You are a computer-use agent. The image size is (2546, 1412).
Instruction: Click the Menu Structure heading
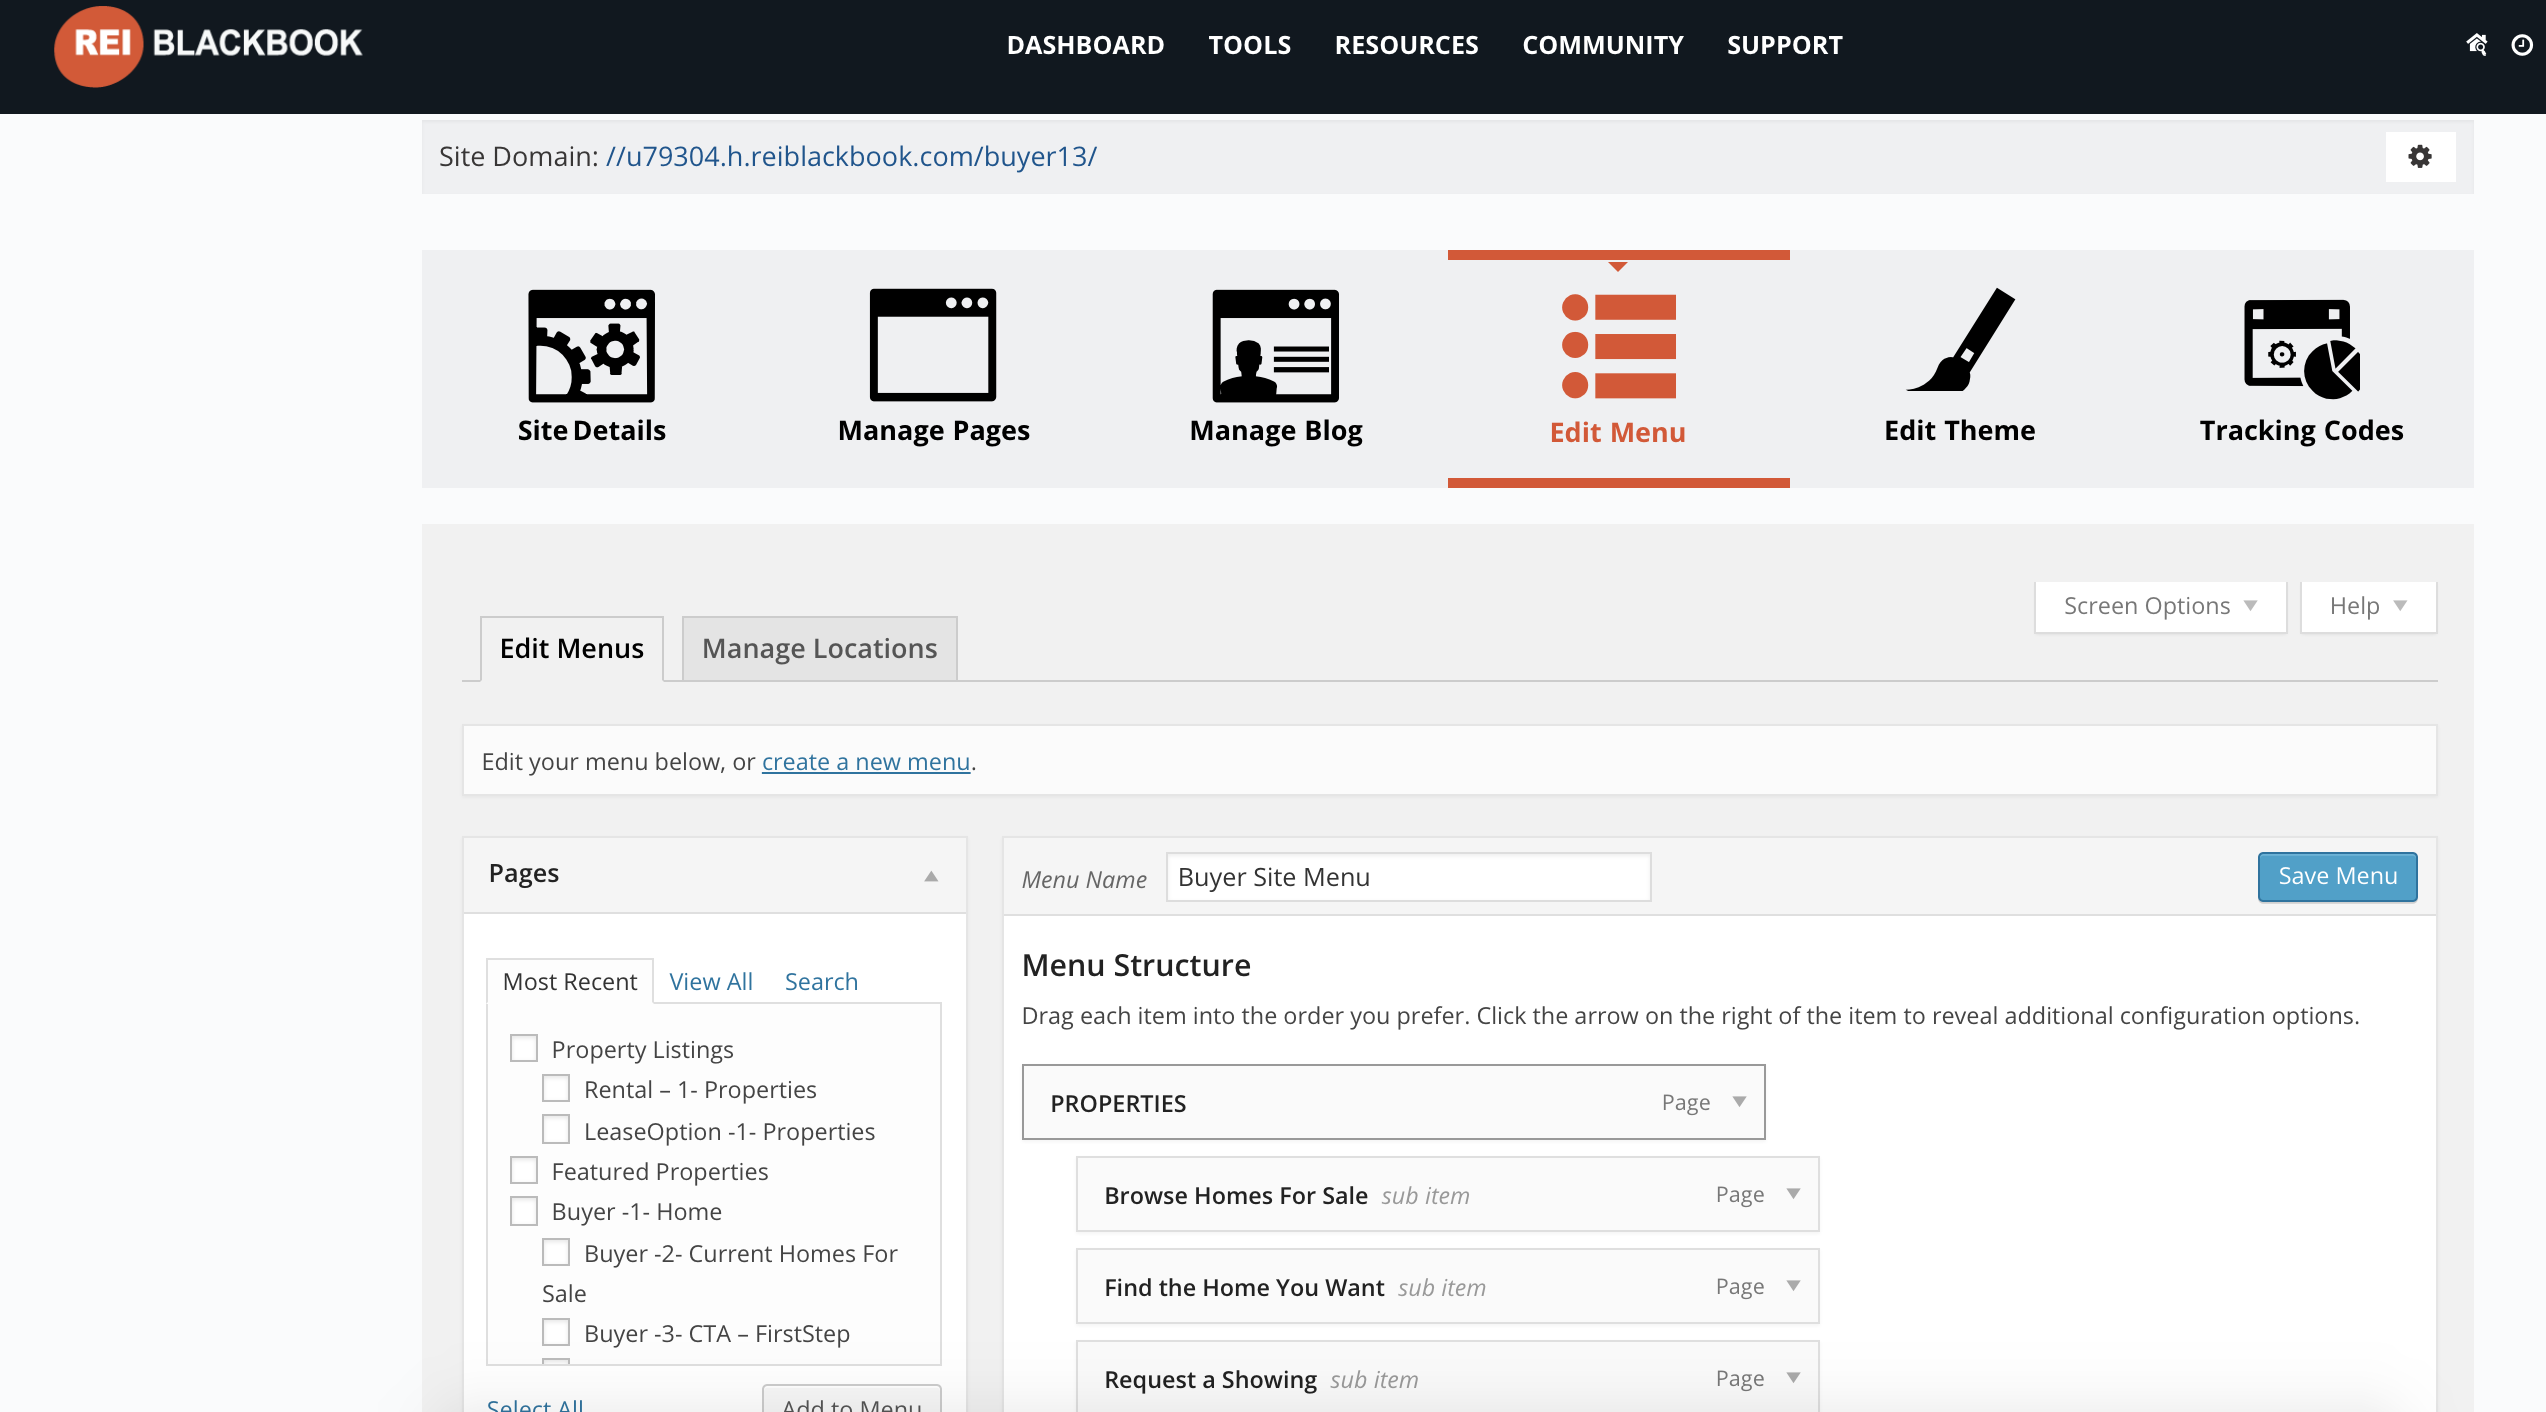pos(1136,965)
